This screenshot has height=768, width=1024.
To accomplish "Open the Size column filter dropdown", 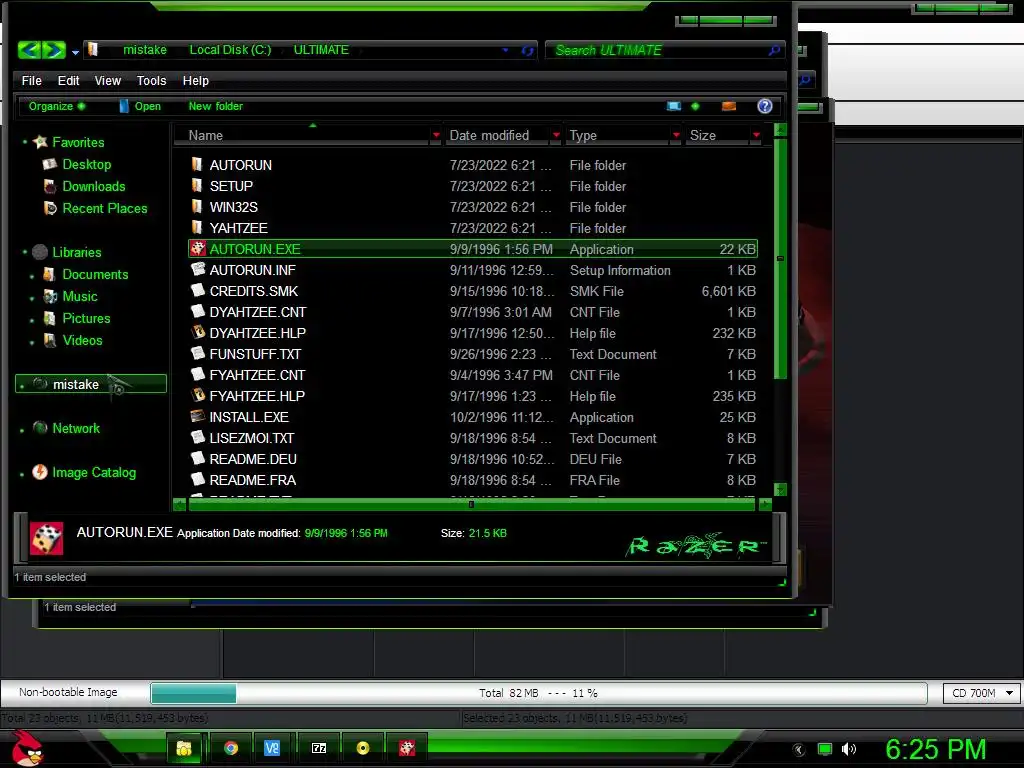I will (756, 135).
